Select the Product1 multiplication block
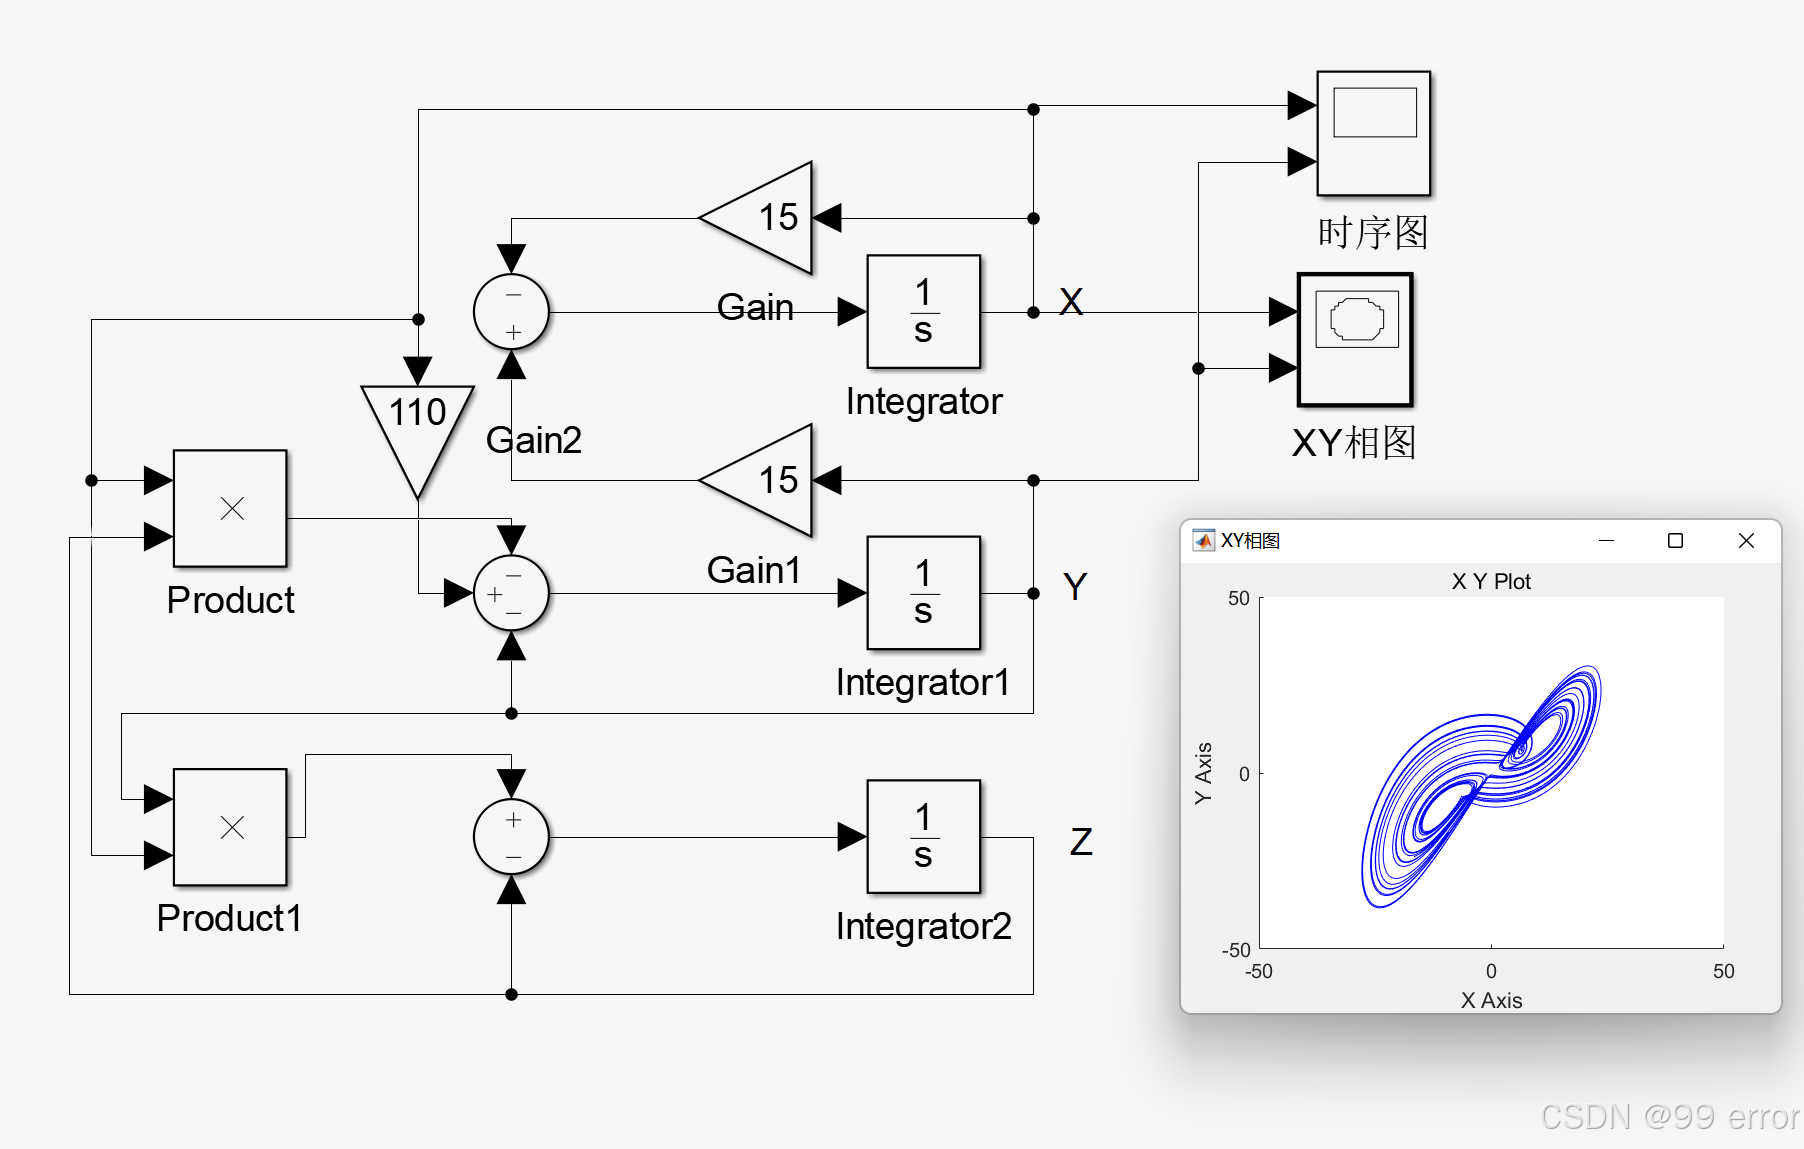Image resolution: width=1804 pixels, height=1149 pixels. (x=229, y=827)
